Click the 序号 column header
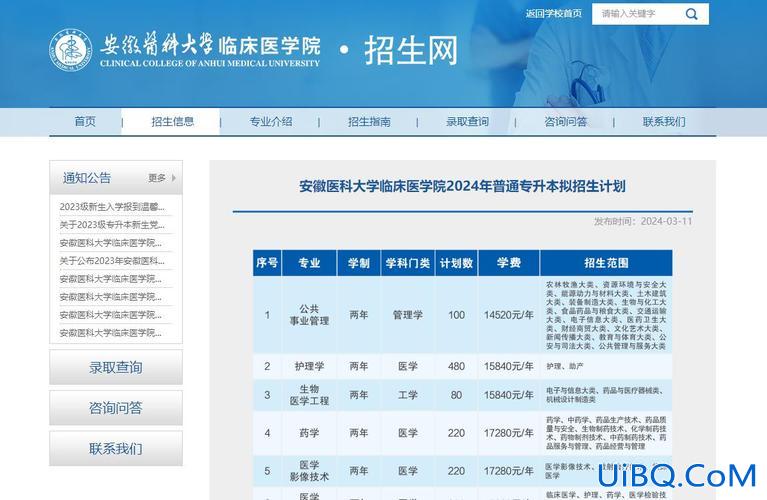Screen dimensions: 767x500 (x=267, y=263)
